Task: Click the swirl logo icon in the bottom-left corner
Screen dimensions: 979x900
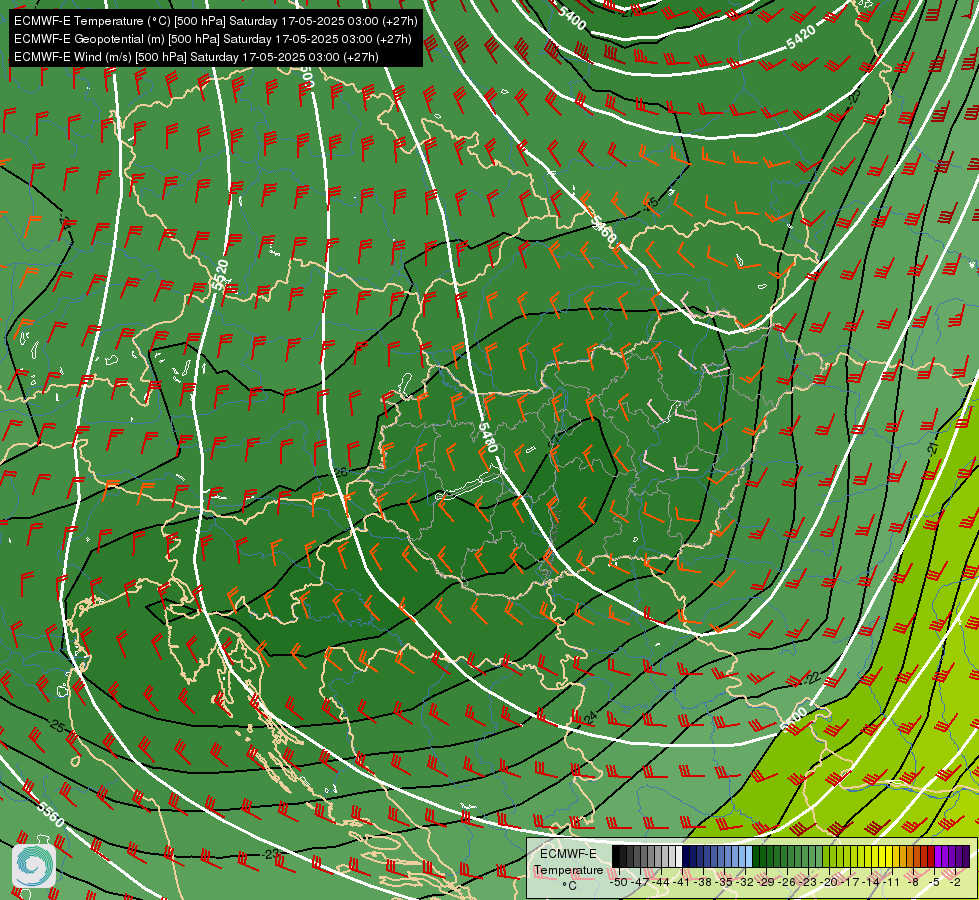Action: click(34, 866)
